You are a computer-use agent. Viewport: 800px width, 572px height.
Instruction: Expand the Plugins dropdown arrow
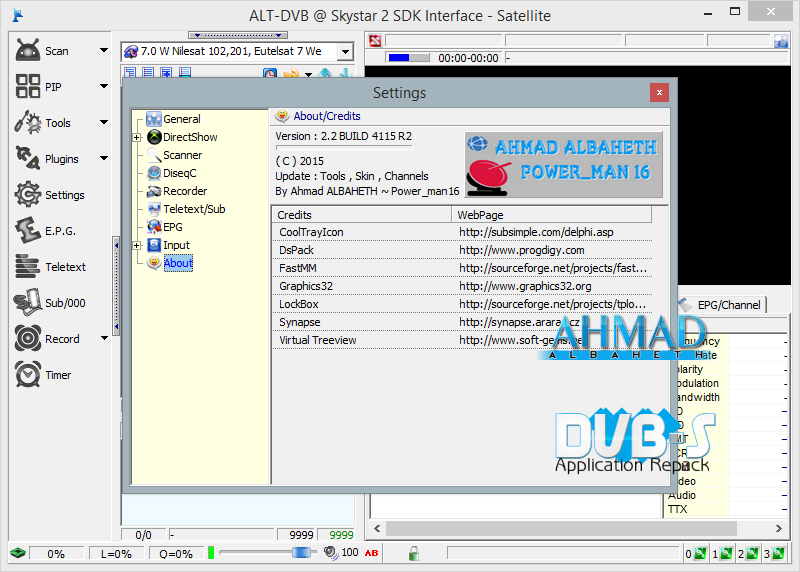[104, 158]
